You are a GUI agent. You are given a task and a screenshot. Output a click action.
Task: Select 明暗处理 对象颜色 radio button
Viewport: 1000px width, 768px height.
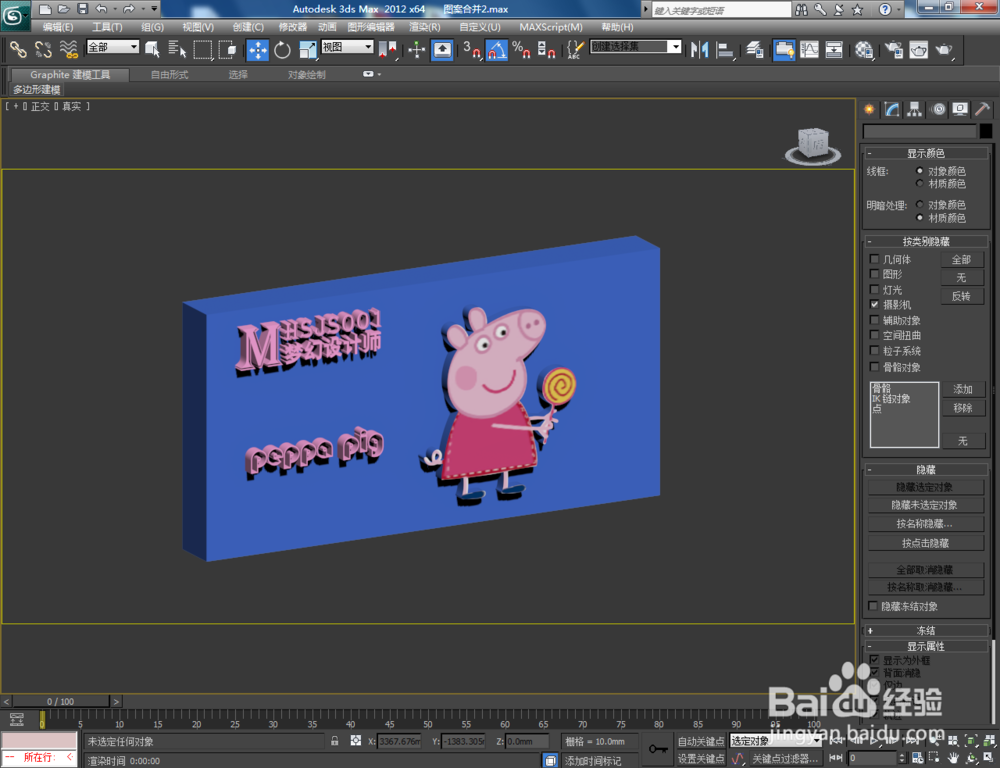click(920, 204)
